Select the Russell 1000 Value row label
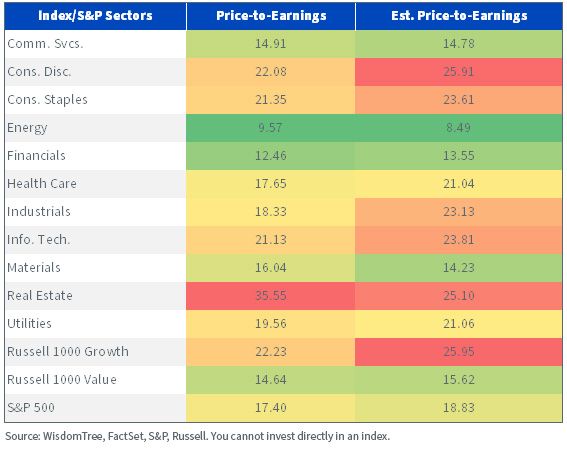Viewport: 567px width, 450px height. click(x=62, y=379)
